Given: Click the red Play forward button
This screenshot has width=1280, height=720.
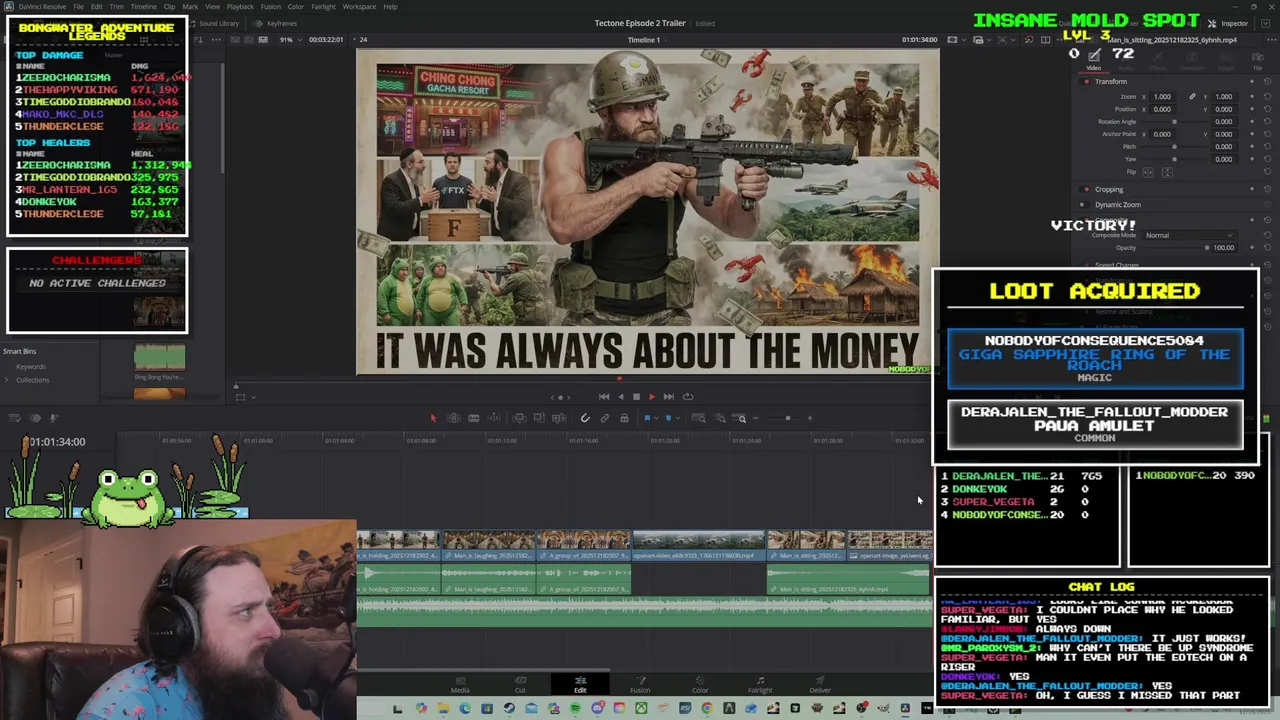Looking at the screenshot, I should [652, 397].
